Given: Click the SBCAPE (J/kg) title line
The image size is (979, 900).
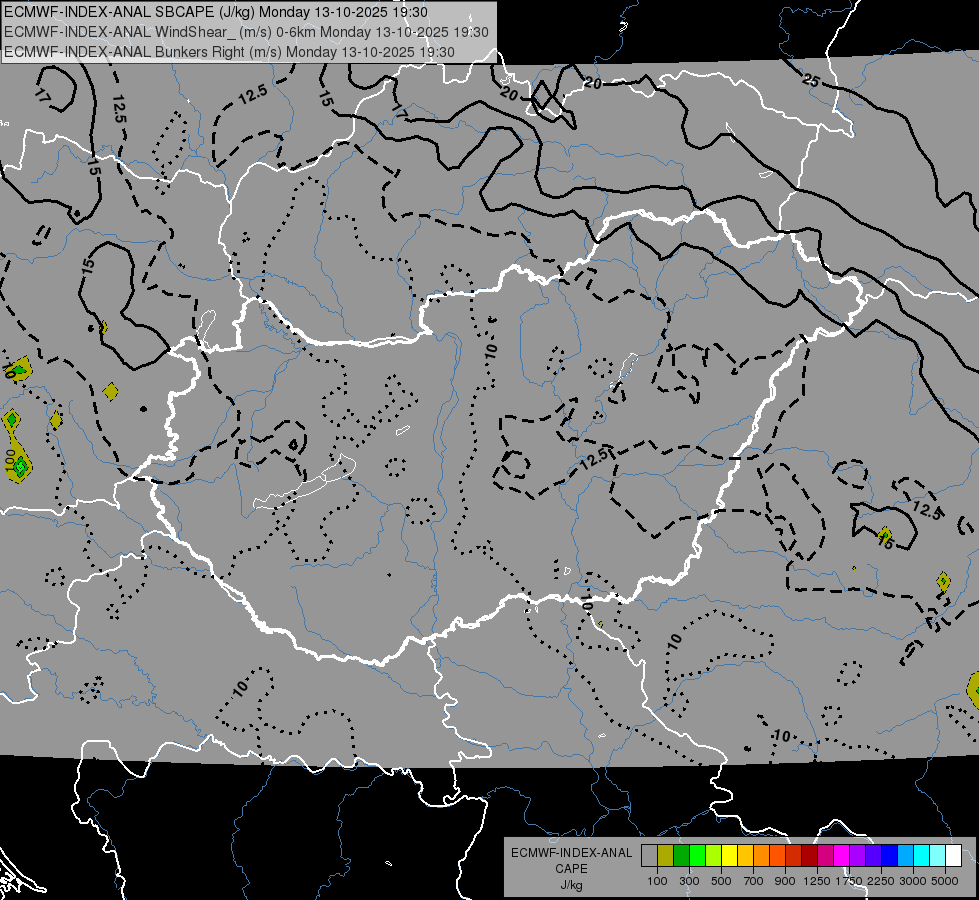Looking at the screenshot, I should (216, 12).
